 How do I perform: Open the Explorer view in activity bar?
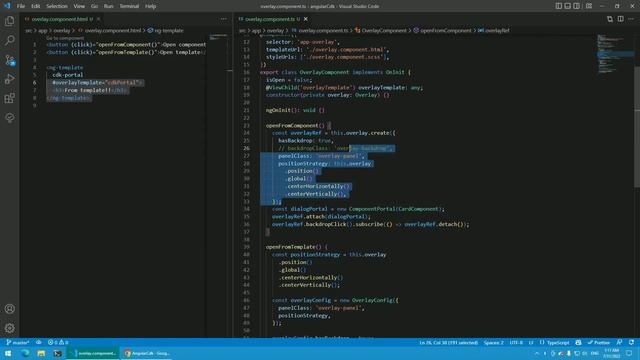point(9,21)
